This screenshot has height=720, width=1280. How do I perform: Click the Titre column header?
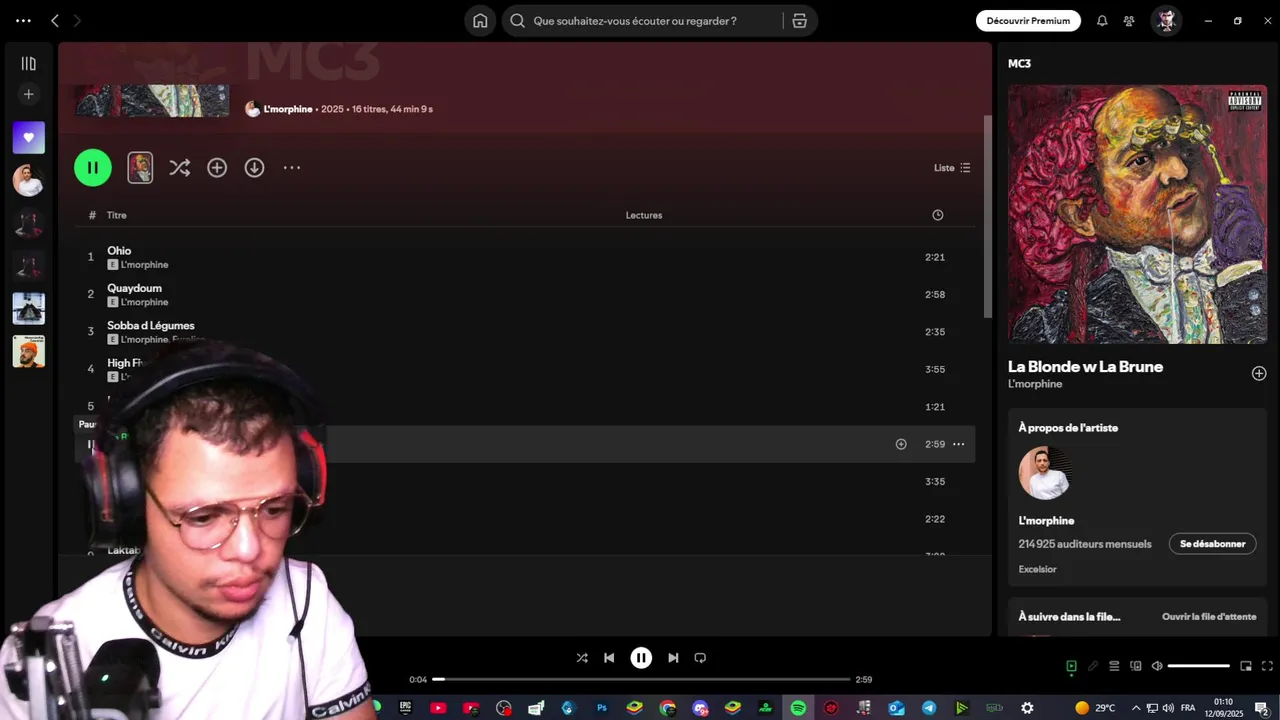[x=117, y=215]
